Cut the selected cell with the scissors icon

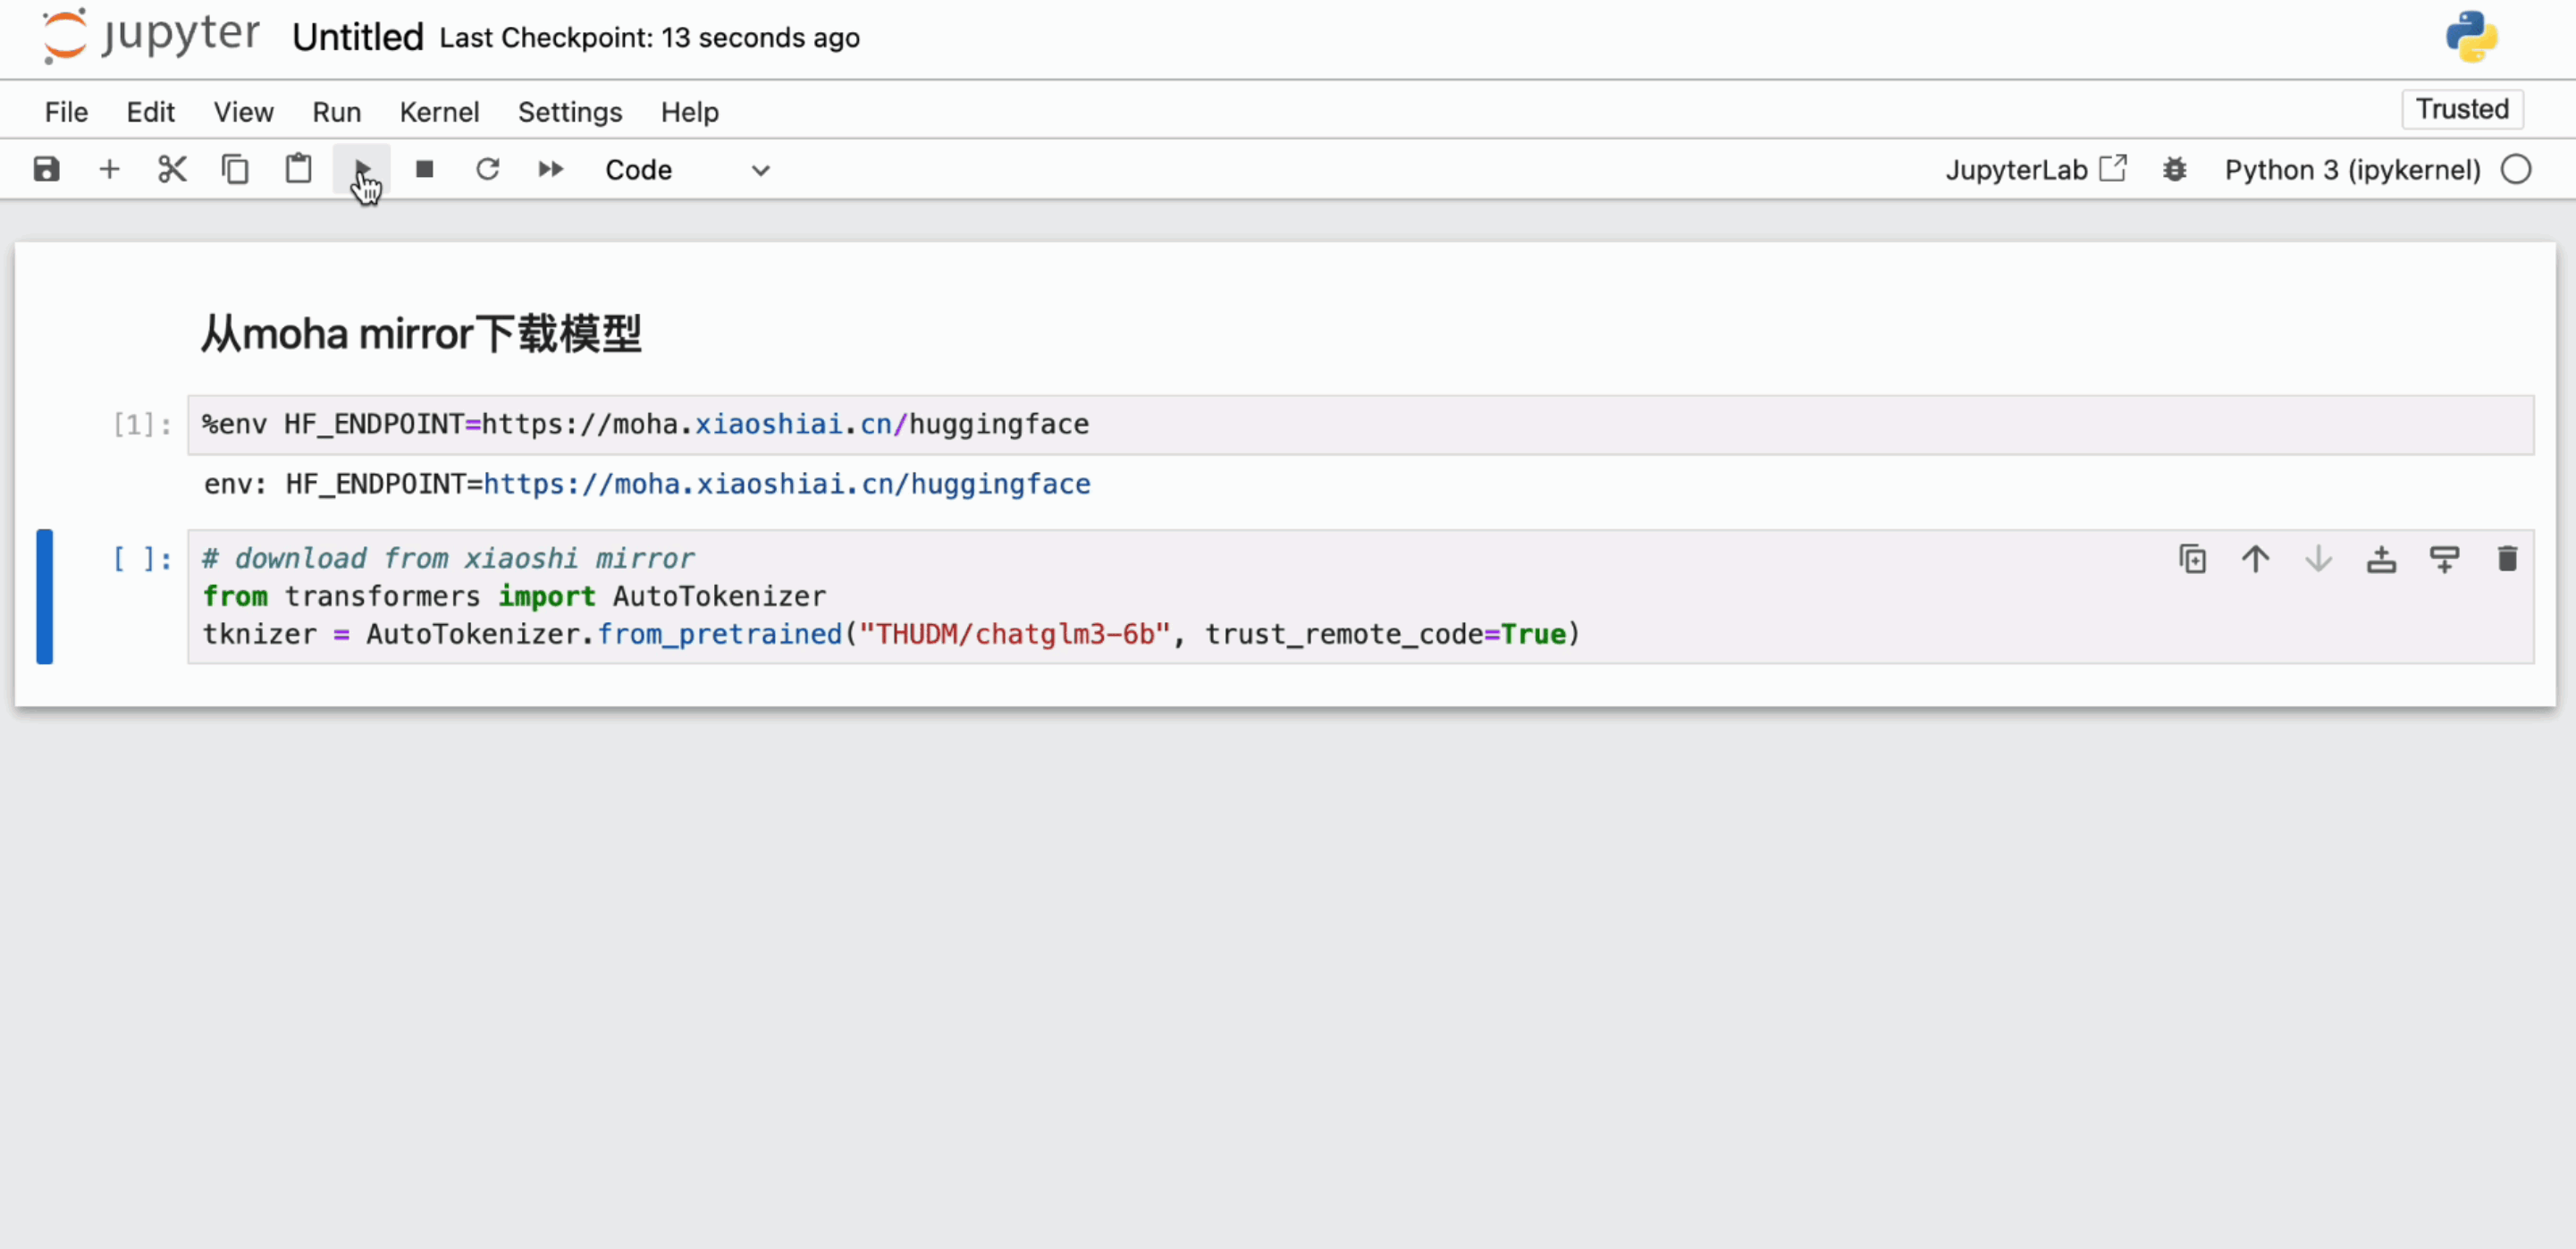172,169
